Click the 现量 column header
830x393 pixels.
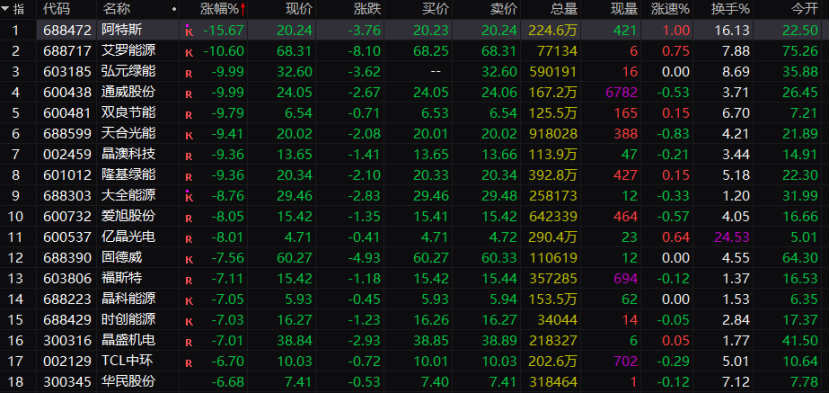624,9
